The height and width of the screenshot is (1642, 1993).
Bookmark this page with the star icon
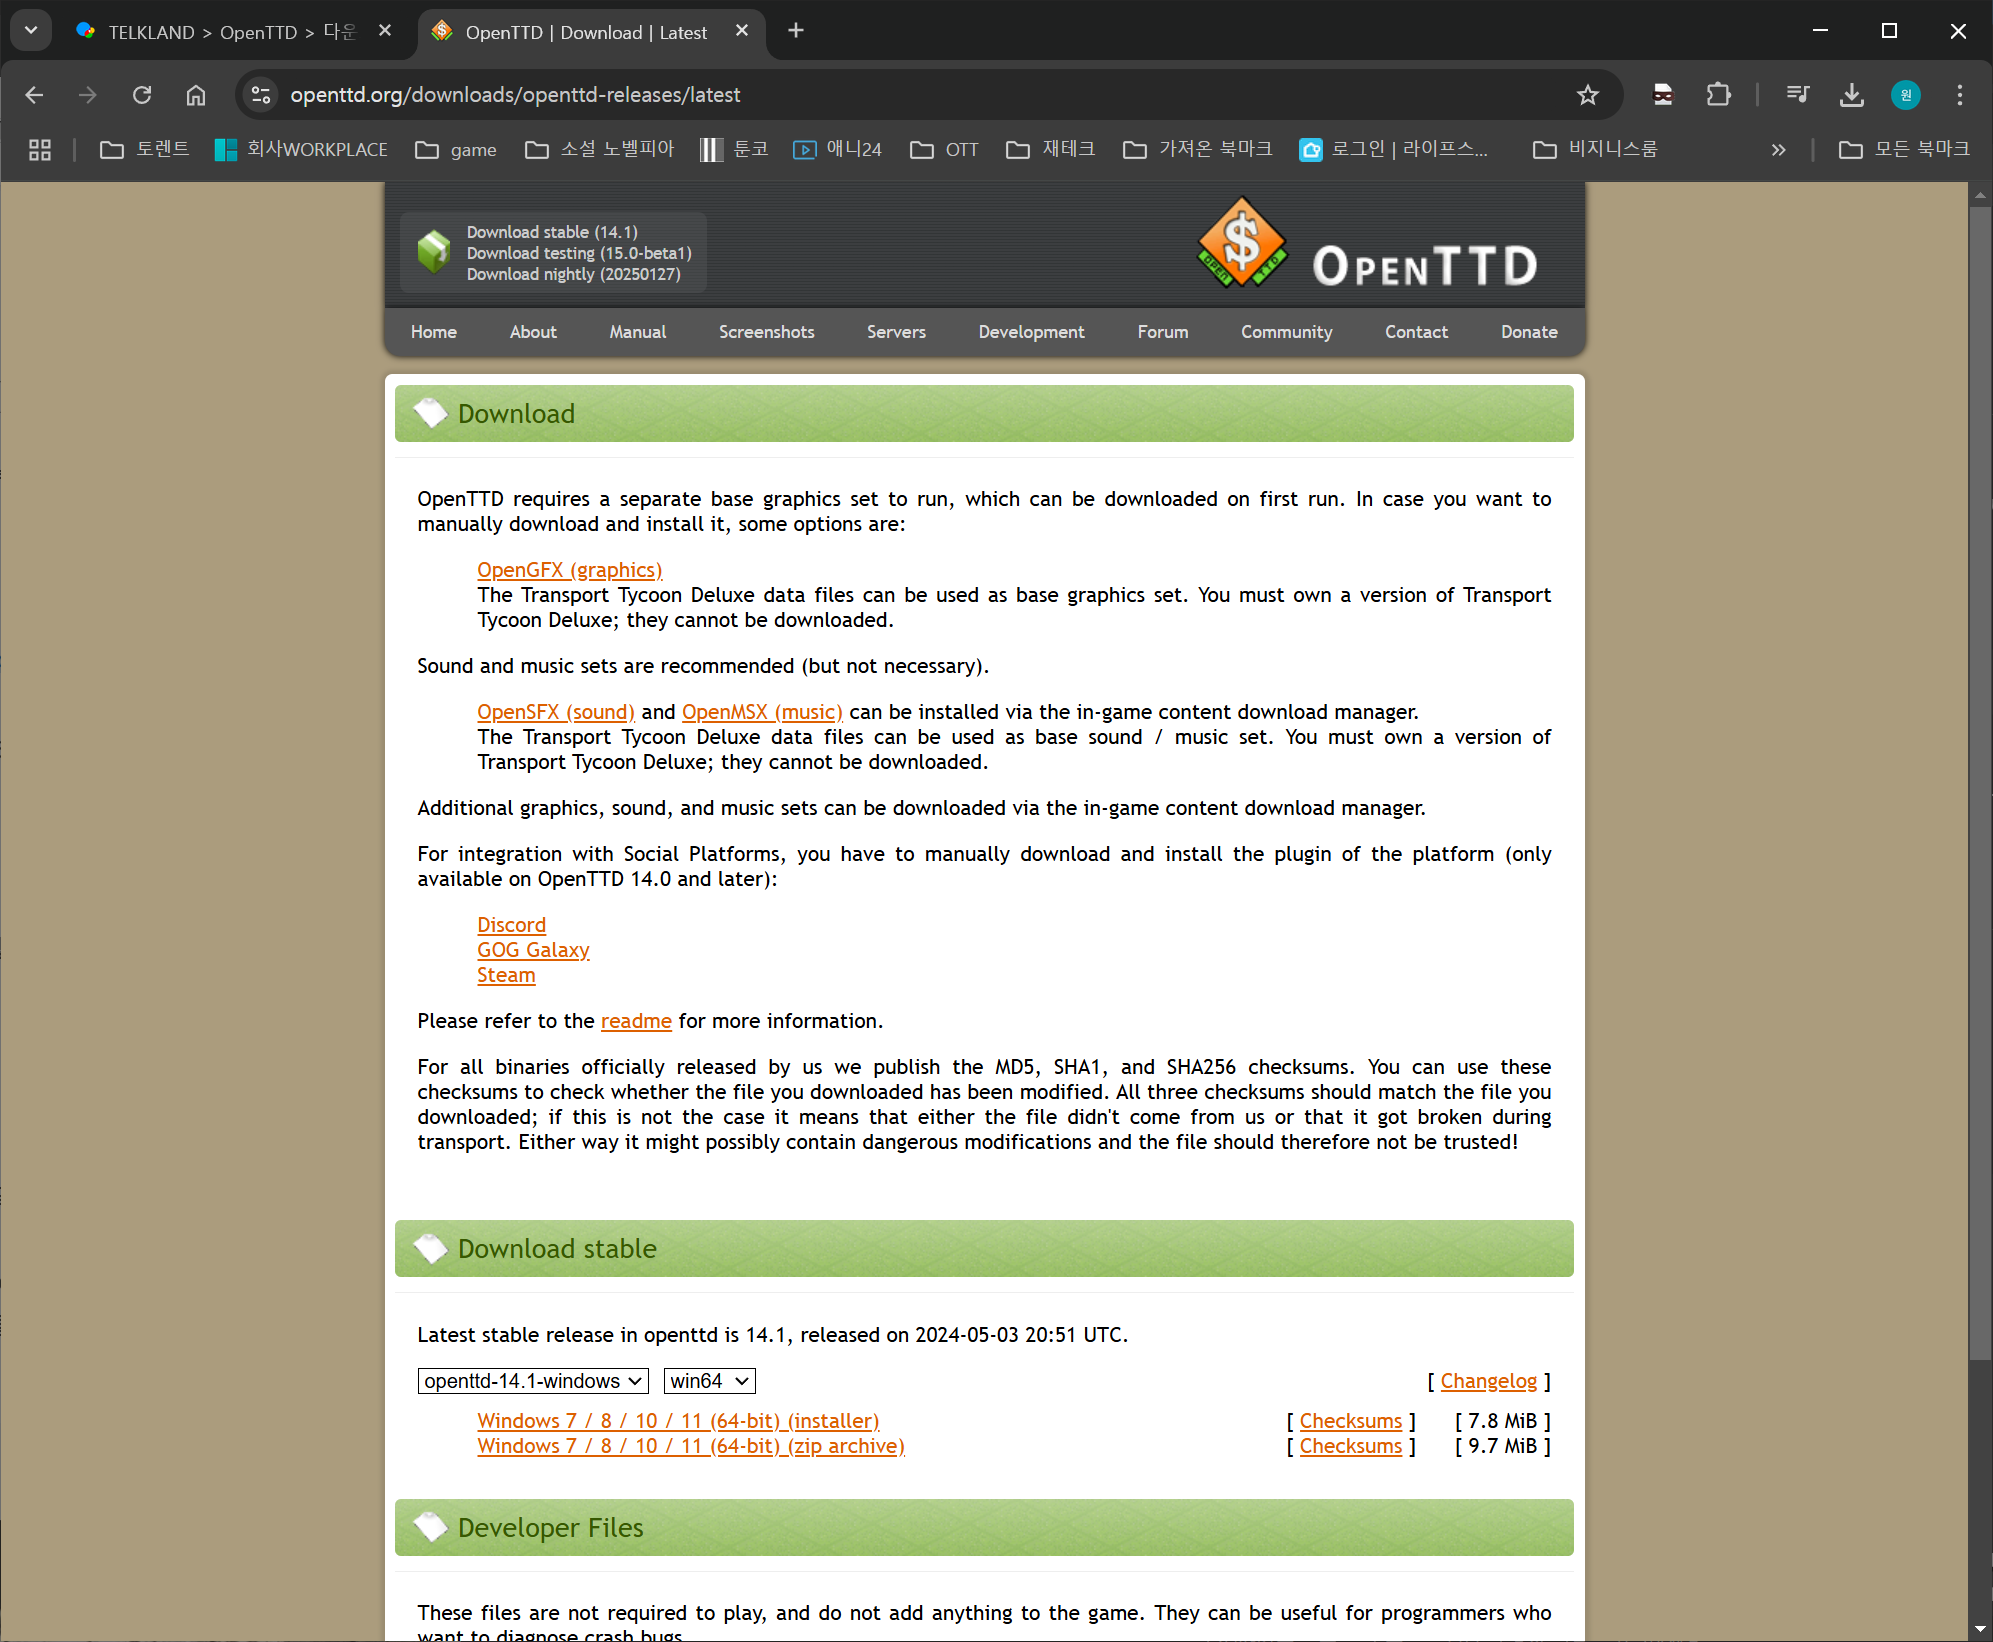click(x=1588, y=95)
